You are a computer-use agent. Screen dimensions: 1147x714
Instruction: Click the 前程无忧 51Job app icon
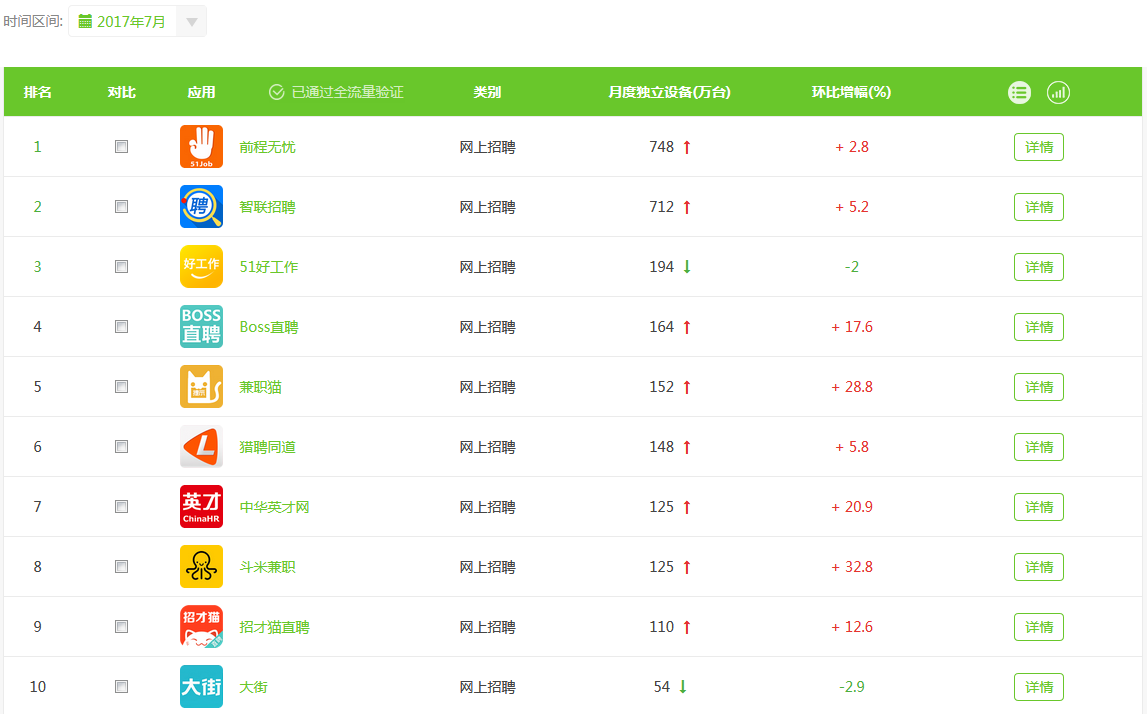201,146
